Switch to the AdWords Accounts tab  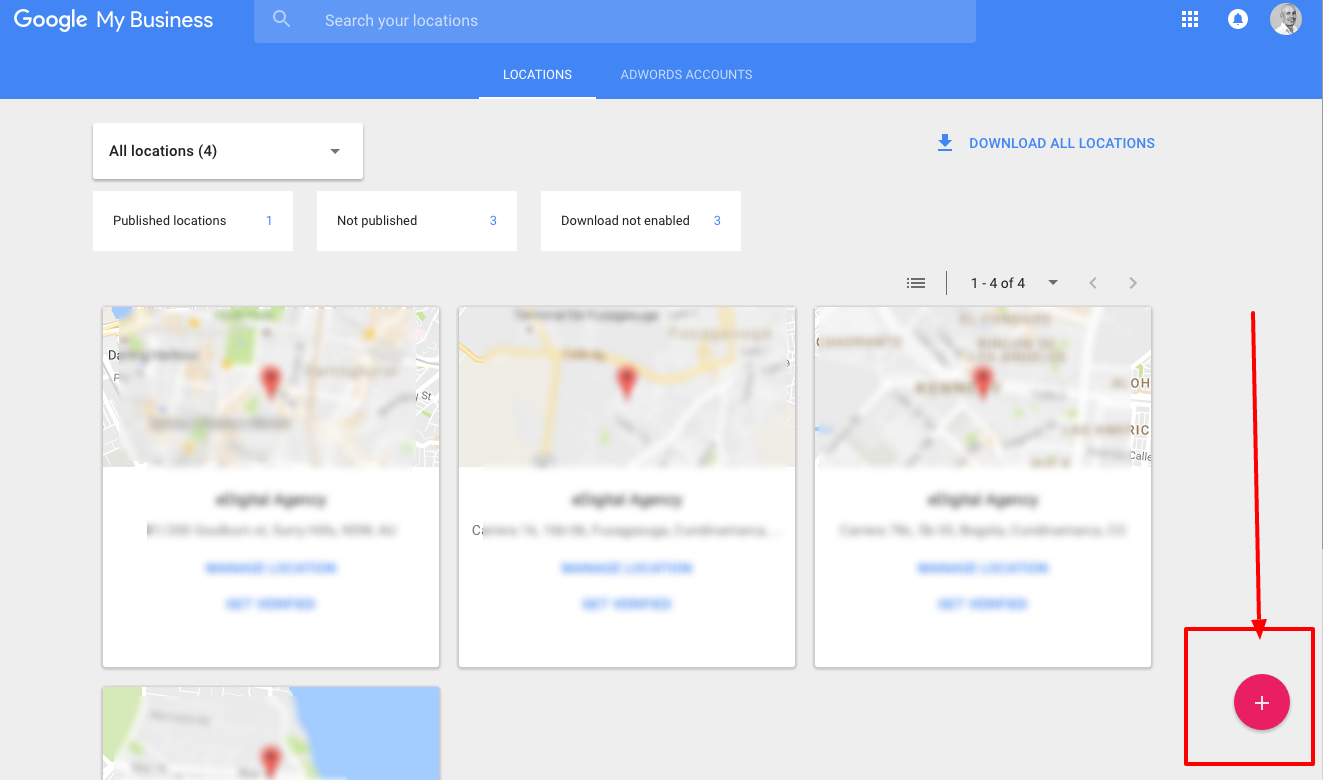pos(686,75)
